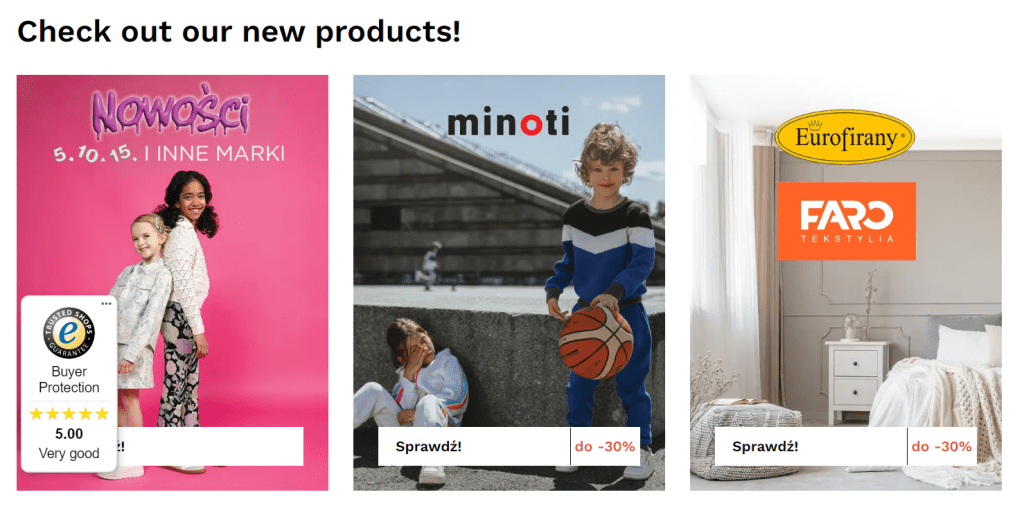Click the five-star rating row
The height and width of the screenshot is (524, 1024).
pyautogui.click(x=69, y=414)
